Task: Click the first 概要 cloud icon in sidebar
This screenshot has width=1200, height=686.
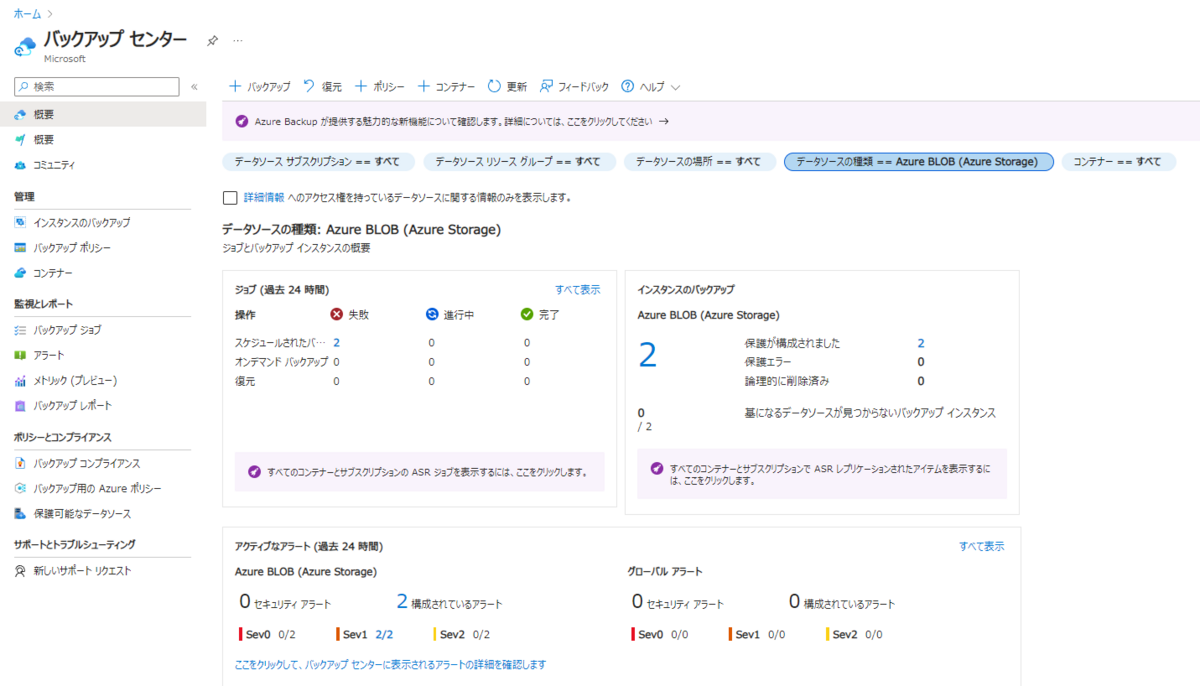Action: (20, 114)
